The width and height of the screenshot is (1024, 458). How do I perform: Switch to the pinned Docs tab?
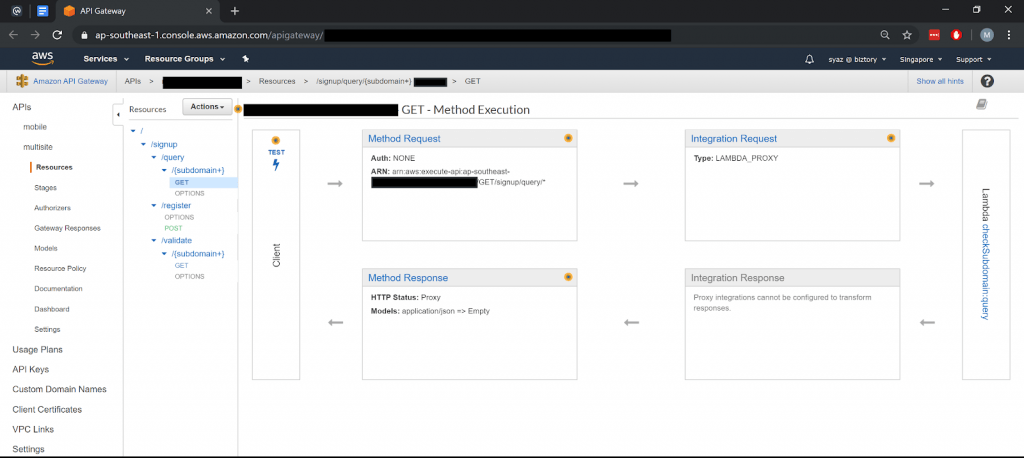coord(42,11)
